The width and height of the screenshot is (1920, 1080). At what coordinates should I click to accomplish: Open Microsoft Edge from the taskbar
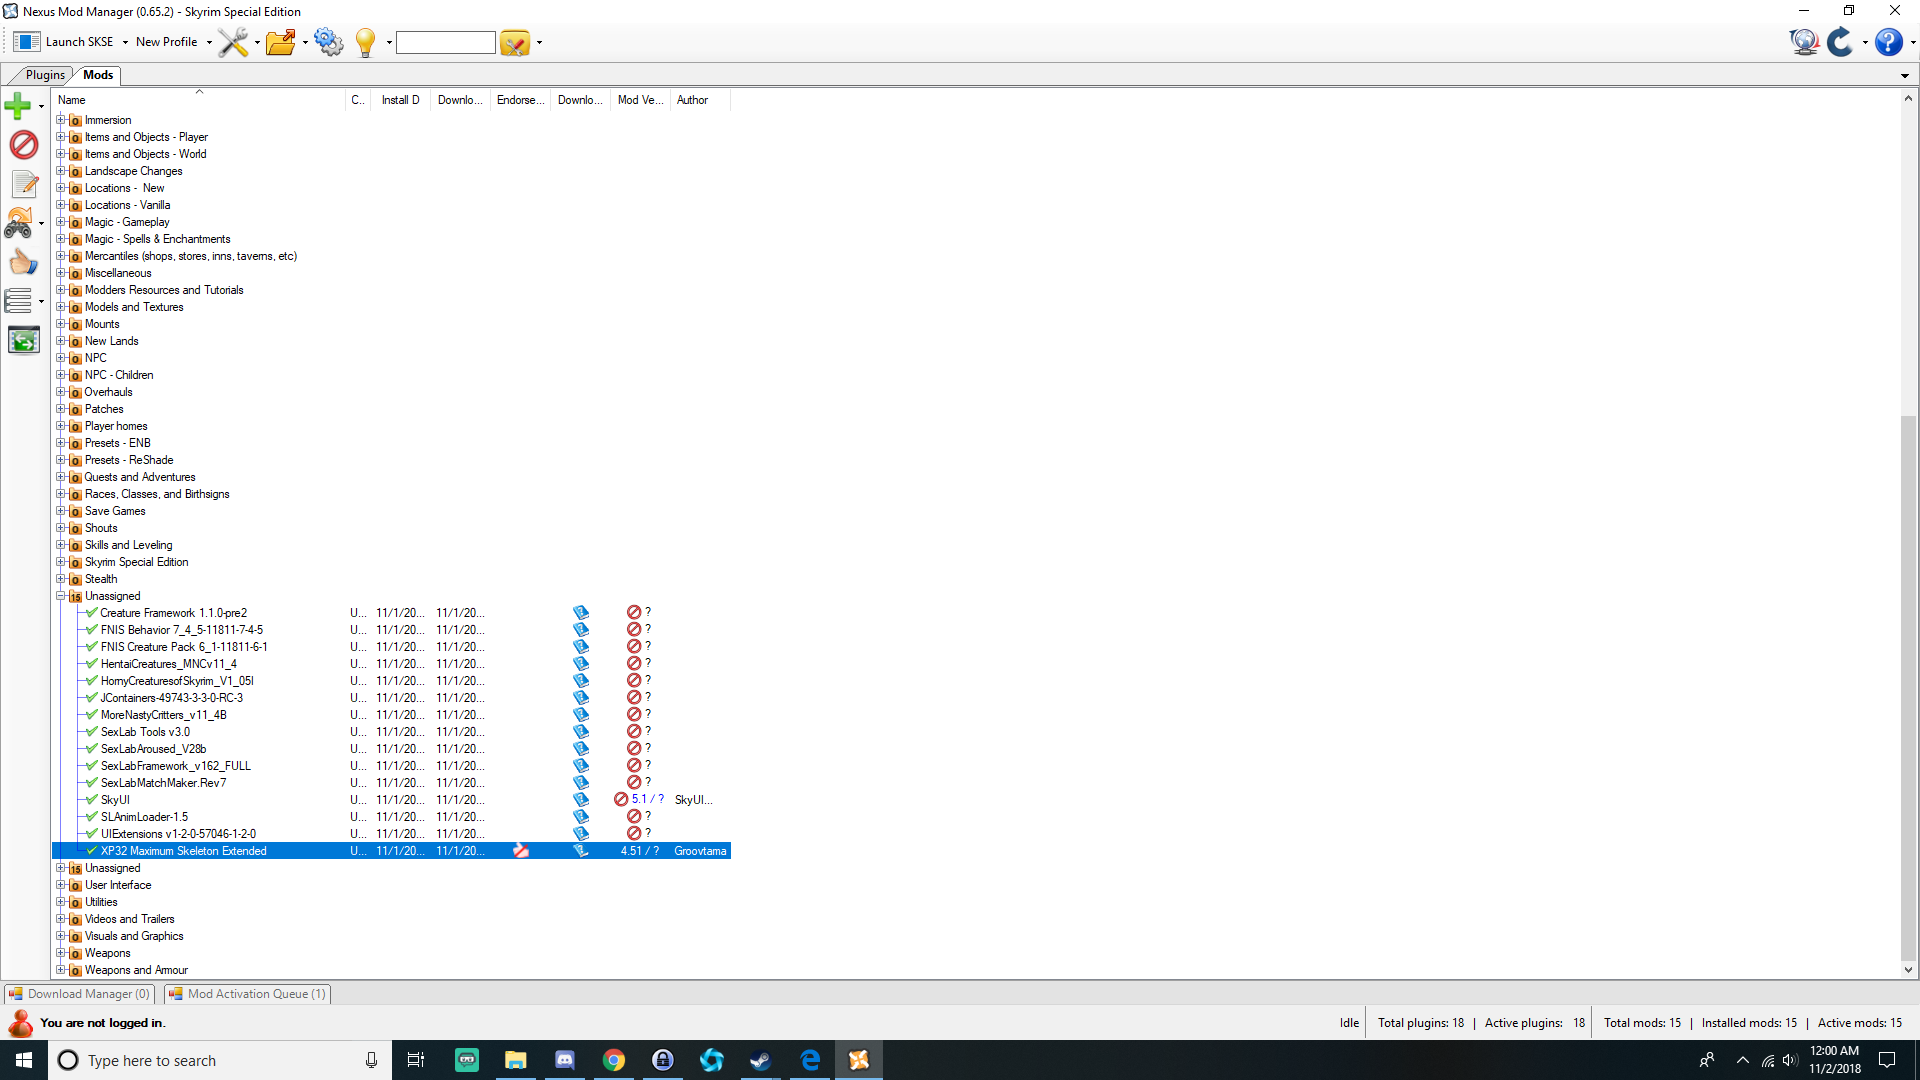tap(810, 1060)
